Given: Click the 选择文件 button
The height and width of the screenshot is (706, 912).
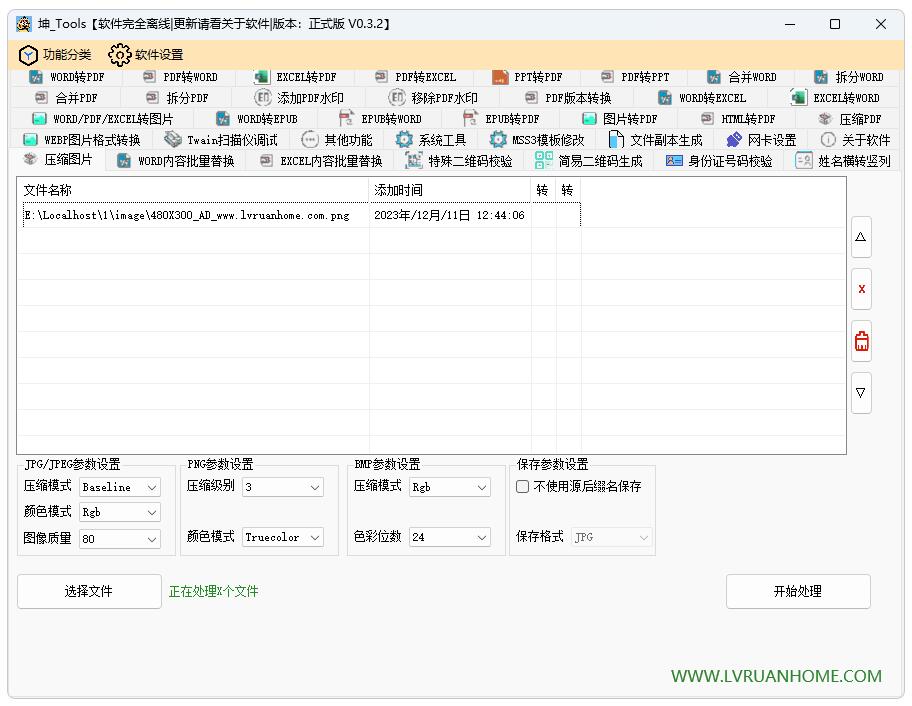Looking at the screenshot, I should [x=88, y=591].
